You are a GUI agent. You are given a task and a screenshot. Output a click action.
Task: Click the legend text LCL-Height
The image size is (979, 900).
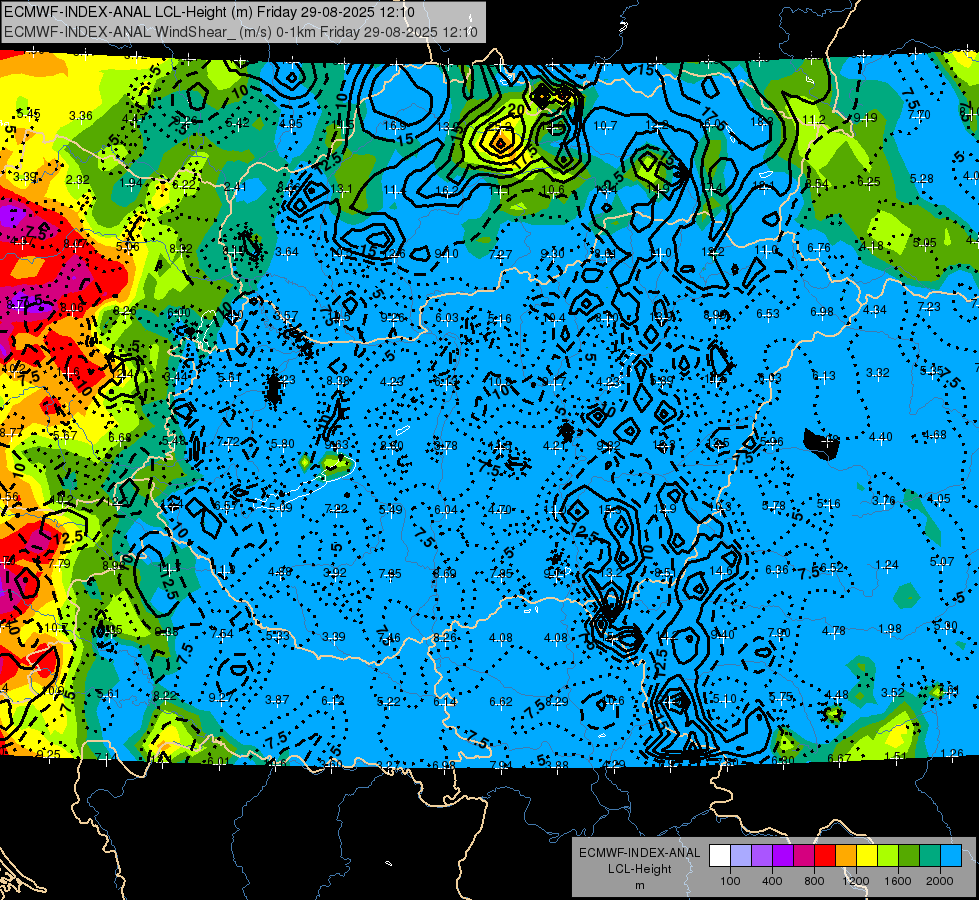point(639,869)
